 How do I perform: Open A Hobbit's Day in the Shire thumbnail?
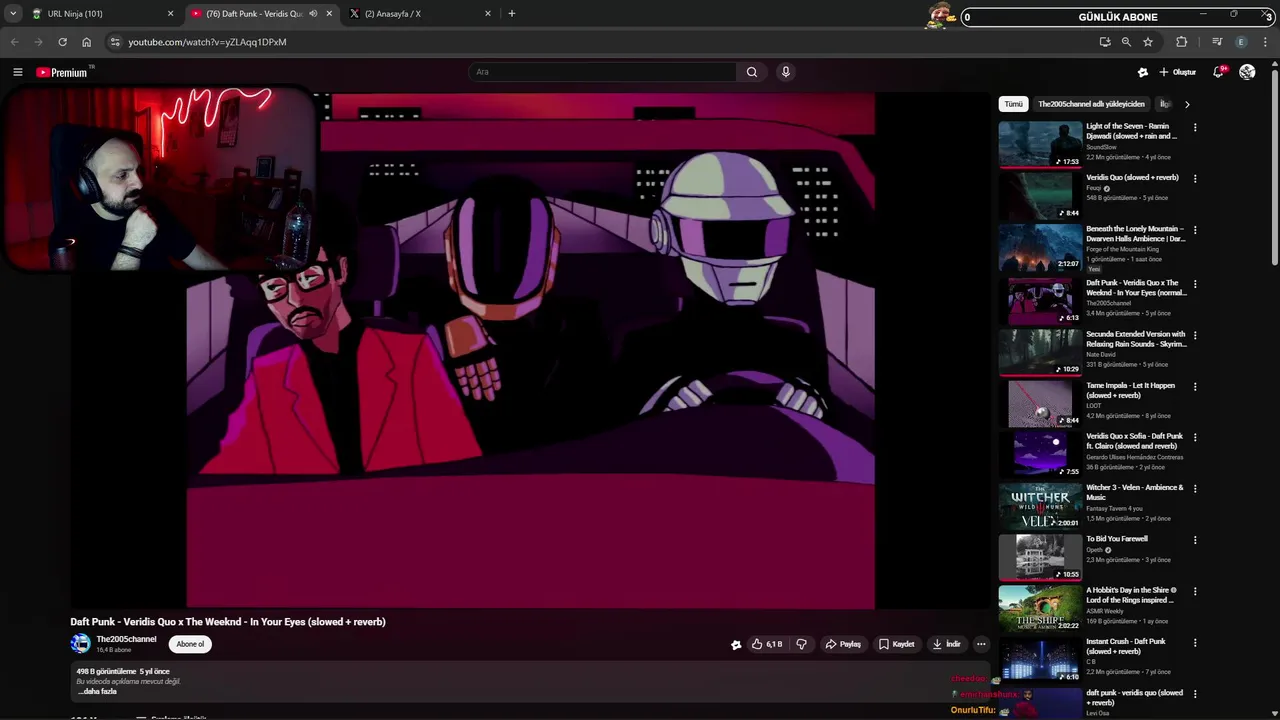point(1040,608)
